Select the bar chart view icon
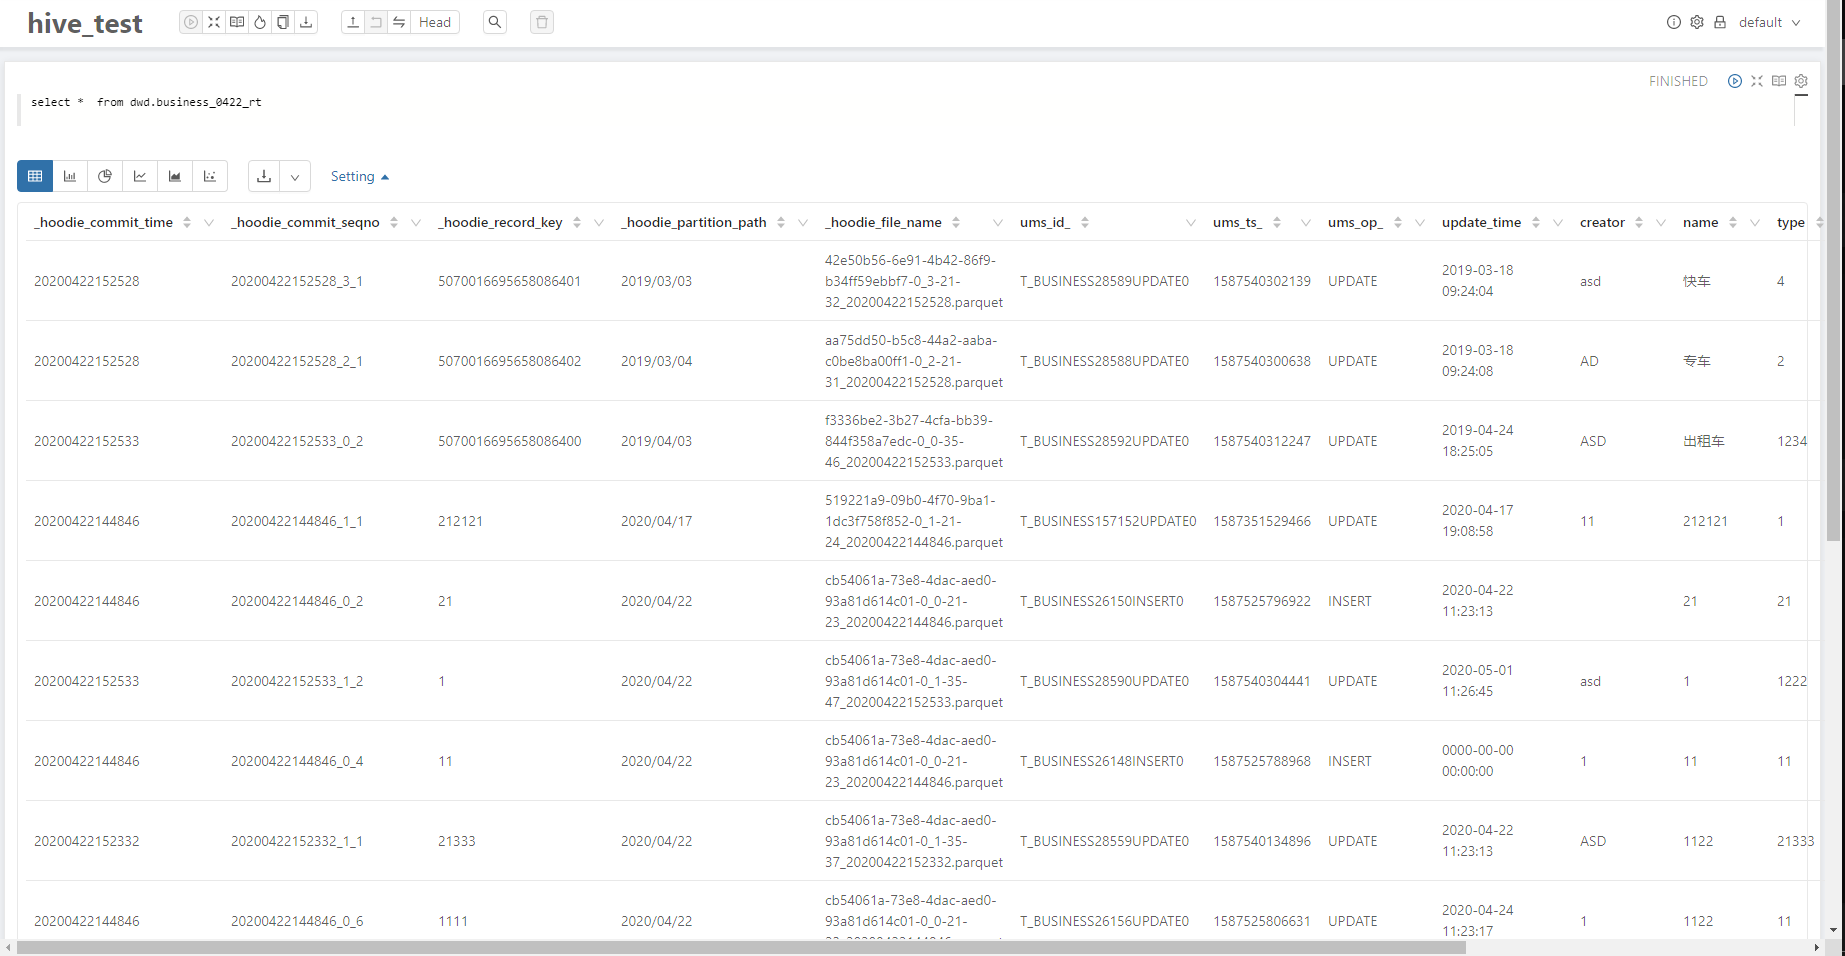The image size is (1845, 956). (x=70, y=176)
